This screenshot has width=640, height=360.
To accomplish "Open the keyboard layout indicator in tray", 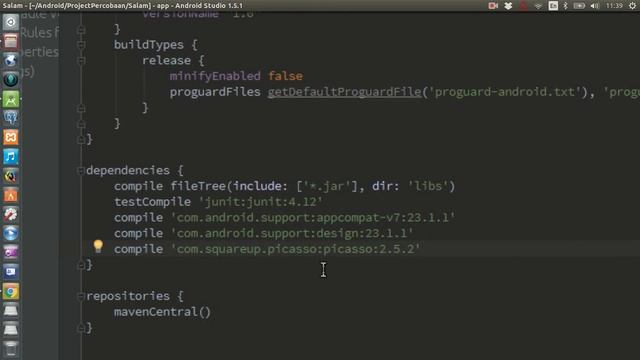I will [553, 6].
